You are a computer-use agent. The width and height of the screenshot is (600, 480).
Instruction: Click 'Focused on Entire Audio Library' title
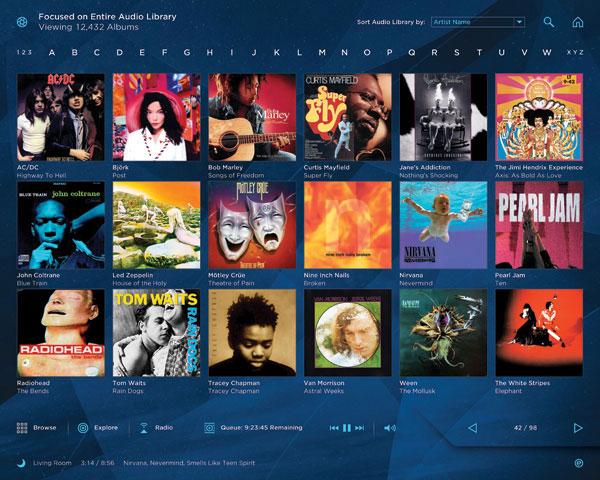coord(108,17)
